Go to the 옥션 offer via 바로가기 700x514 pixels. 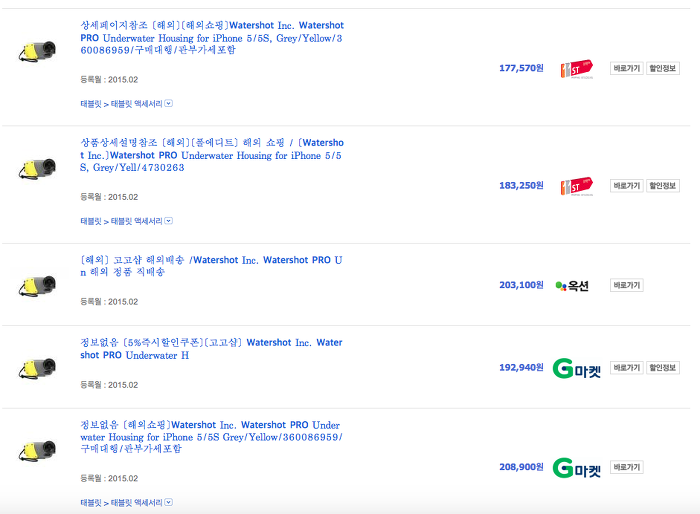pos(626,285)
